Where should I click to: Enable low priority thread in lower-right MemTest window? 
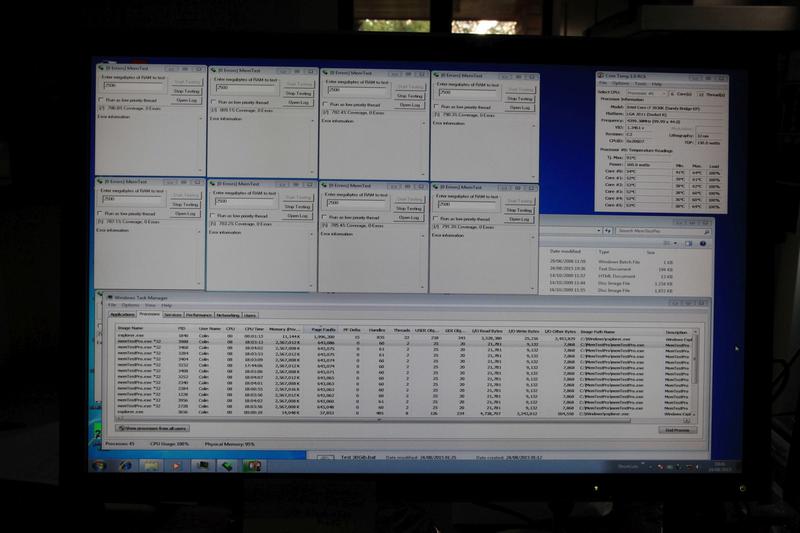click(436, 218)
